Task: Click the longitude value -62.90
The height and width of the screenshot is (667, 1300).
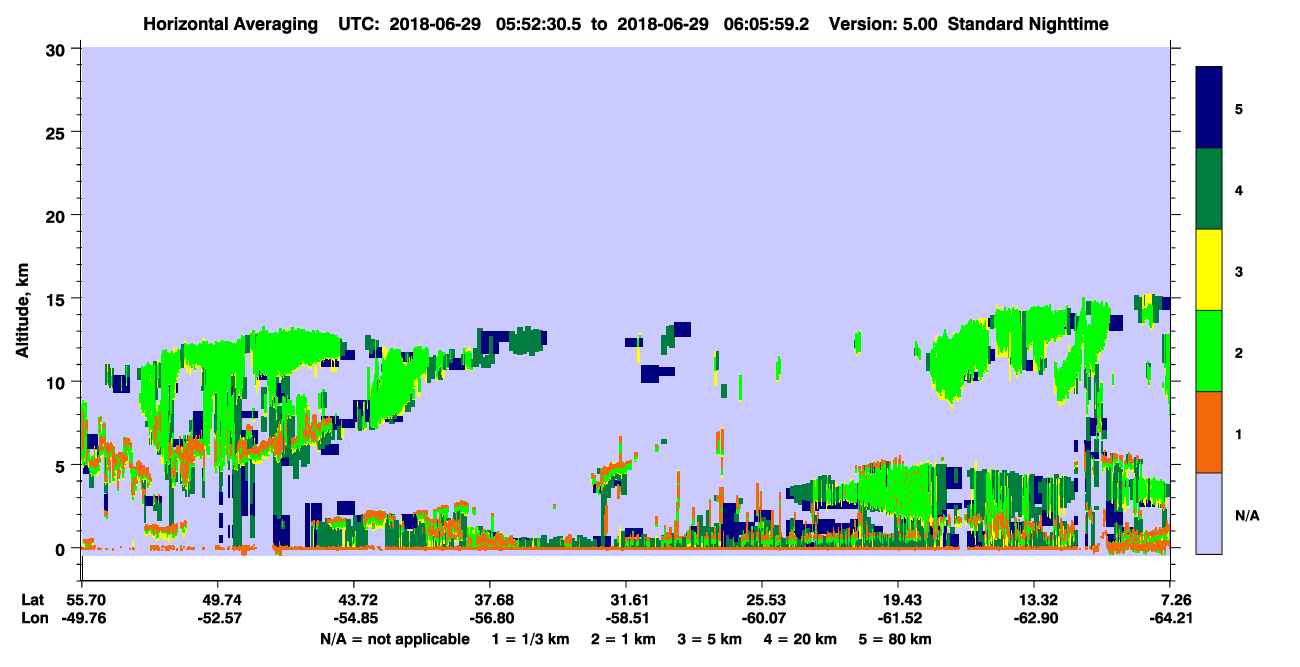Action: (1034, 619)
